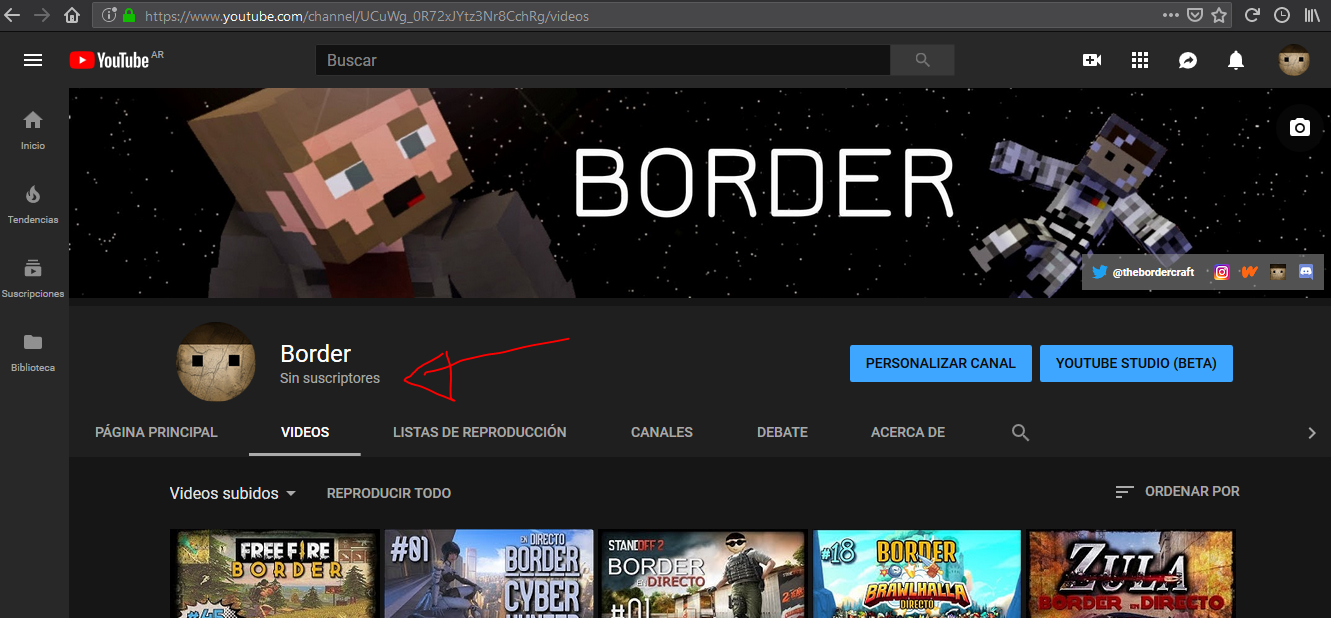Go to Inicio in the sidebar

(33, 130)
